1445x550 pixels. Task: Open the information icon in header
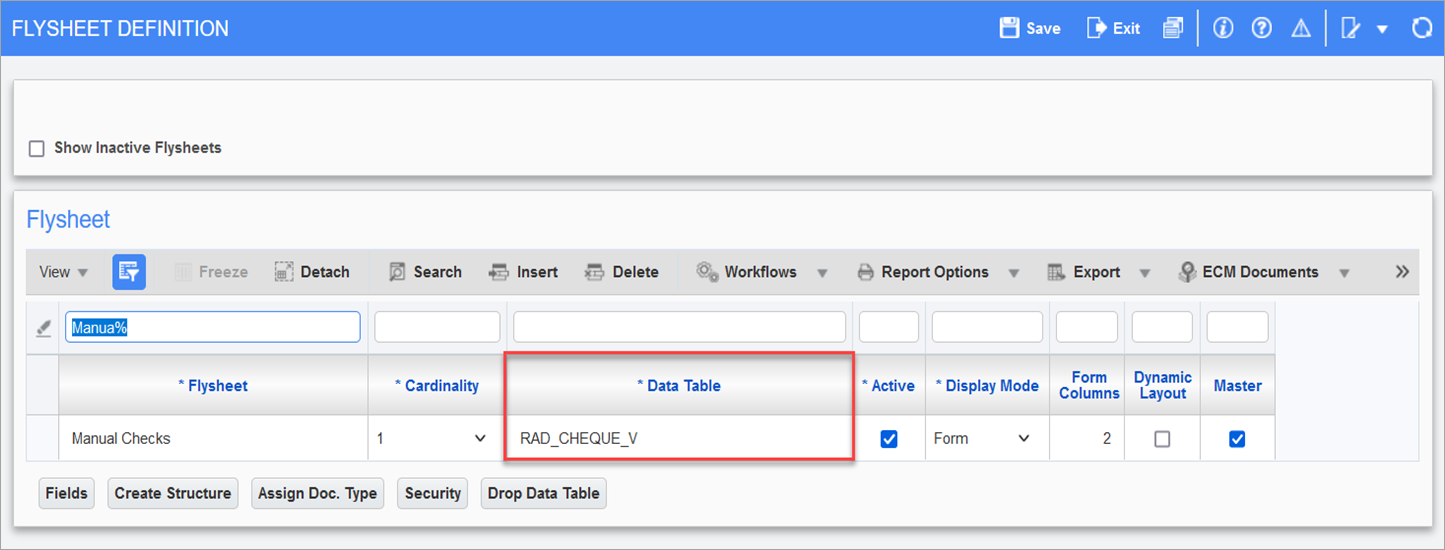[1222, 28]
